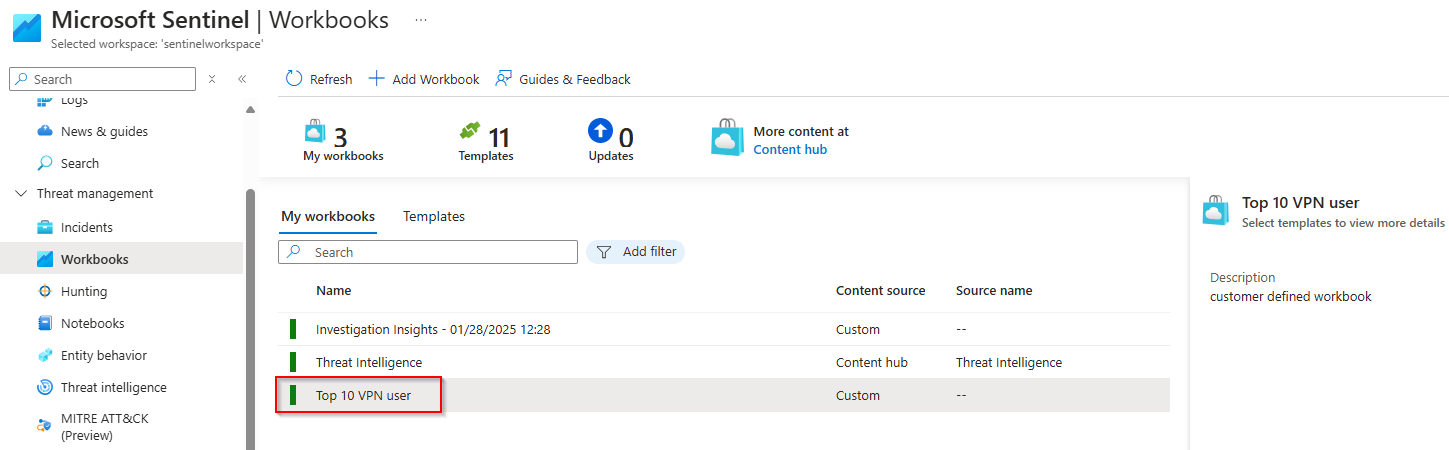Image resolution: width=1449 pixels, height=450 pixels.
Task: Switch to the Templates tab
Action: [434, 216]
